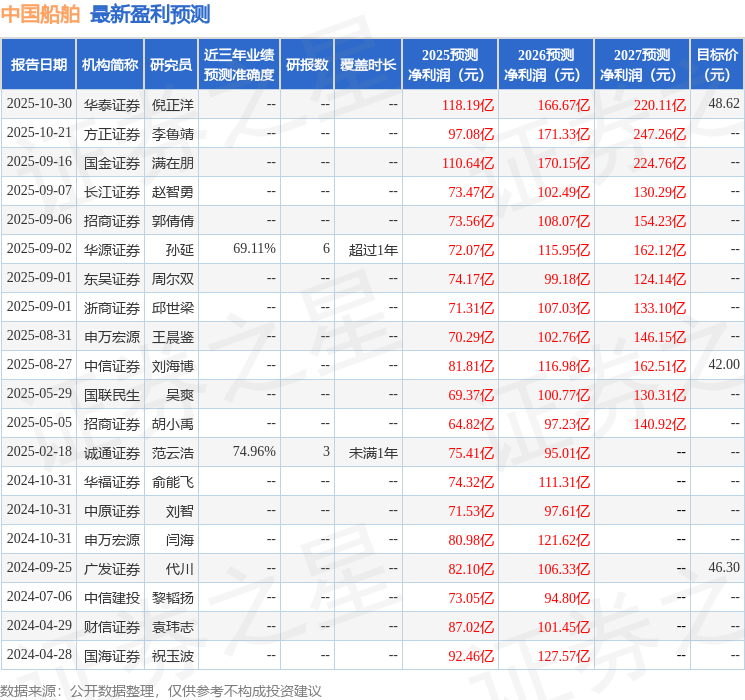Click the 覆盖时长 column header
Image resolution: width=745 pixels, height=700 pixels.
[368, 65]
